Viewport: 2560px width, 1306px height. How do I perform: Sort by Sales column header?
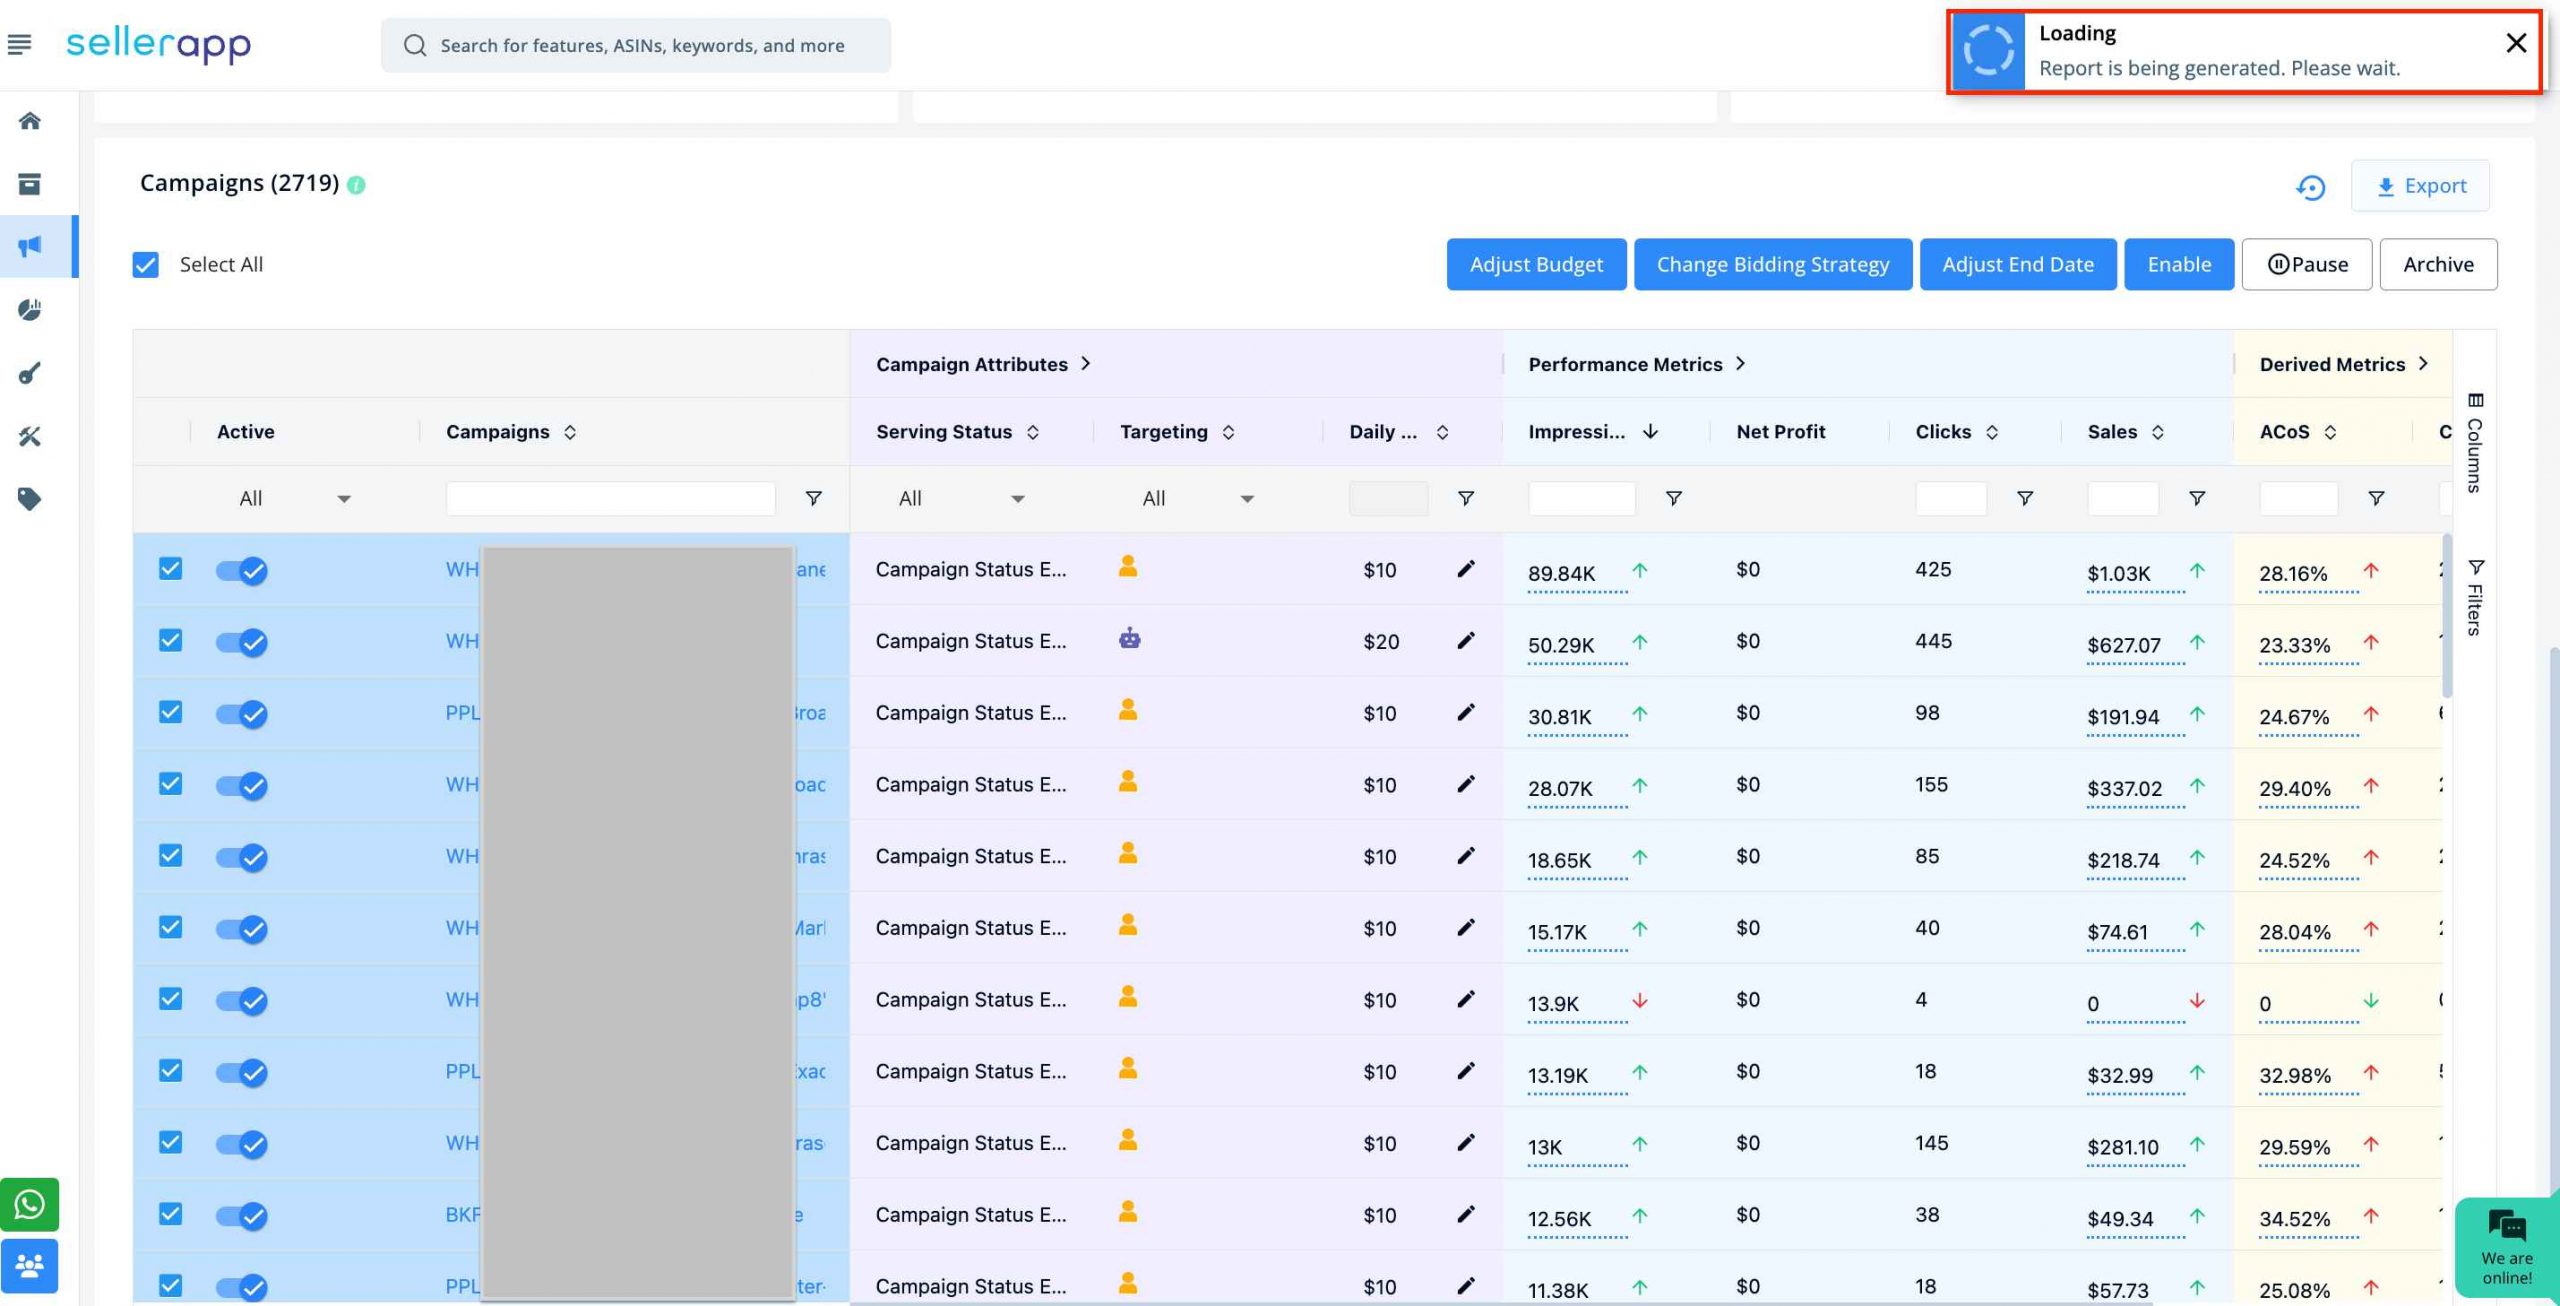[x=2126, y=432]
